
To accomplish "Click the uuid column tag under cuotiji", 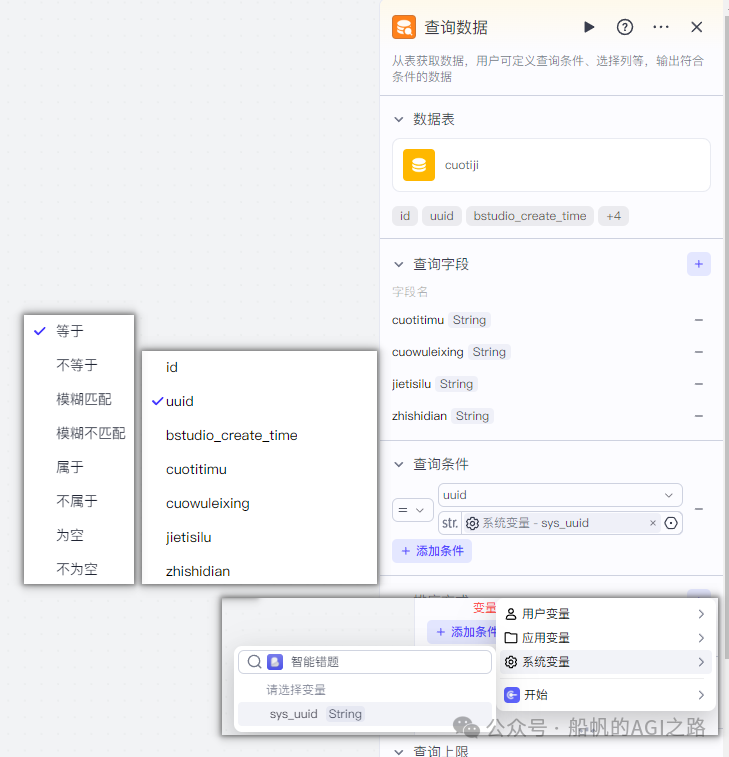I will [x=442, y=216].
